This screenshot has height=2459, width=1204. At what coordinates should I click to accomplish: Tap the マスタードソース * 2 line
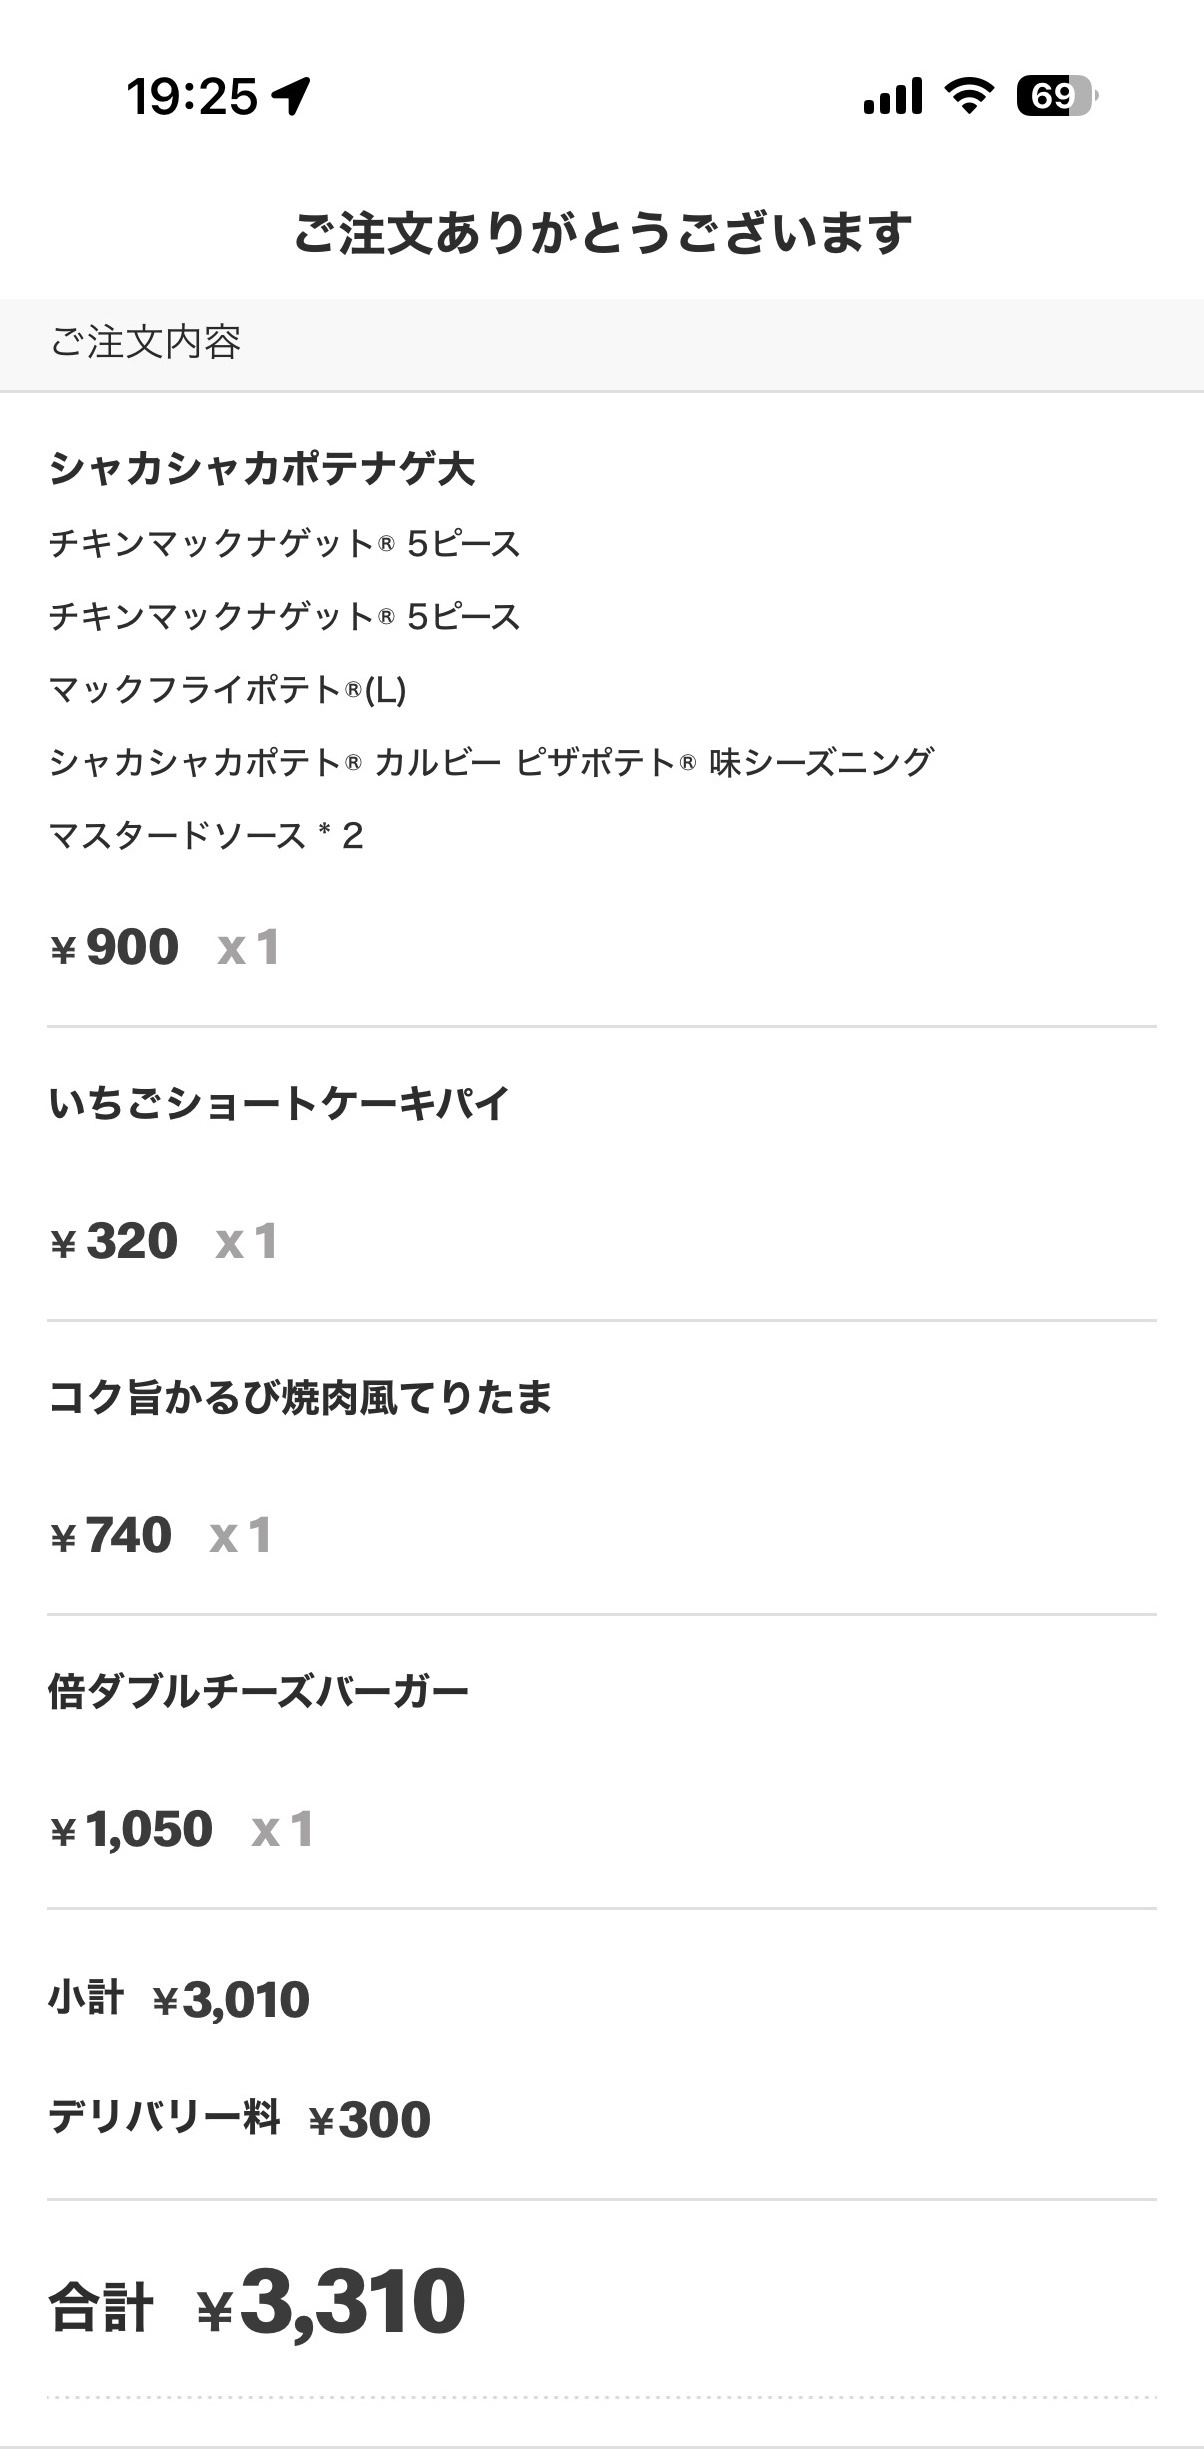[206, 835]
